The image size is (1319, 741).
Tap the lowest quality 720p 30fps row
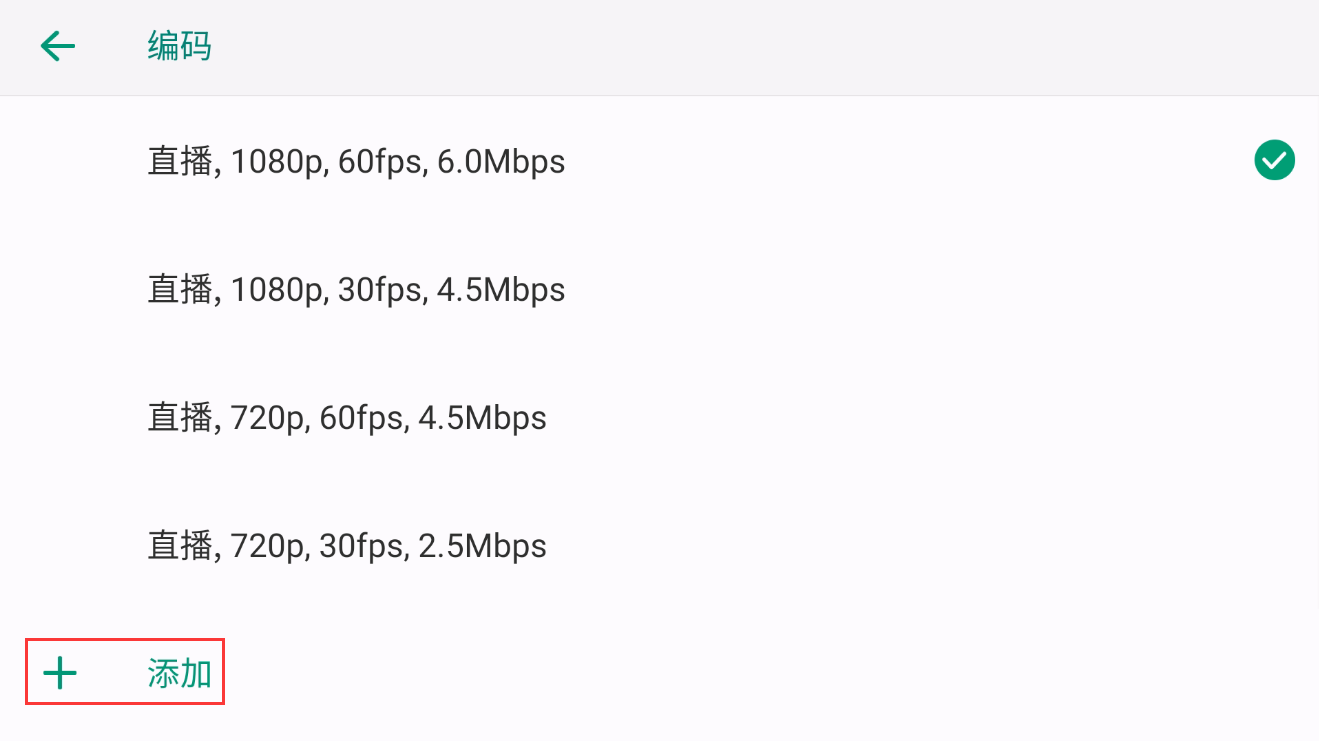click(x=659, y=546)
